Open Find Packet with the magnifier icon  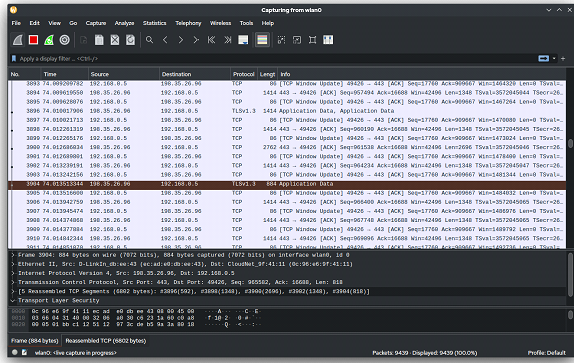[149, 40]
